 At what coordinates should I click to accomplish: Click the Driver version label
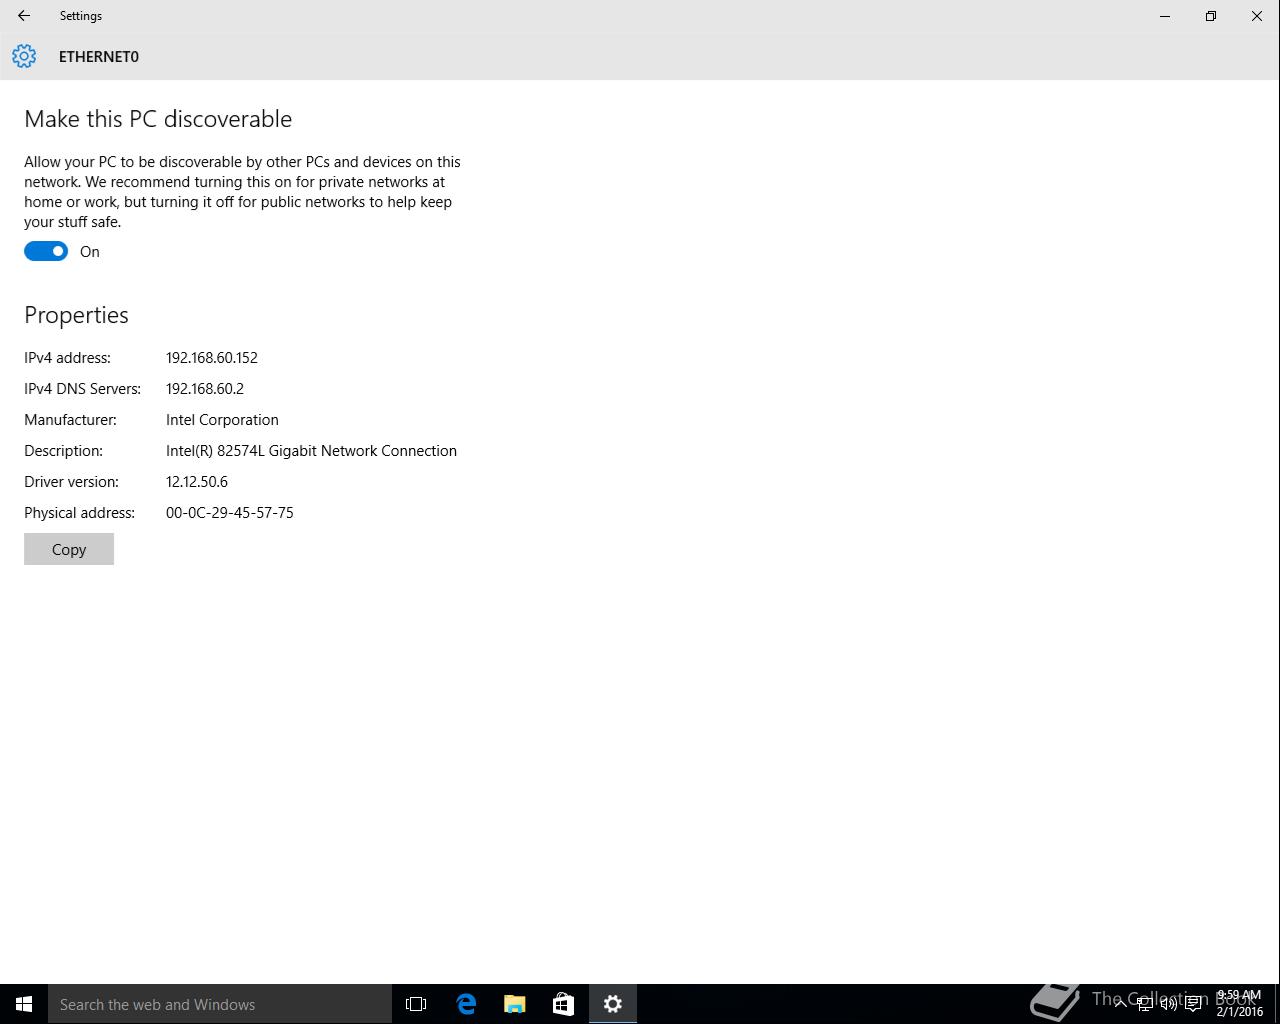[71, 482]
